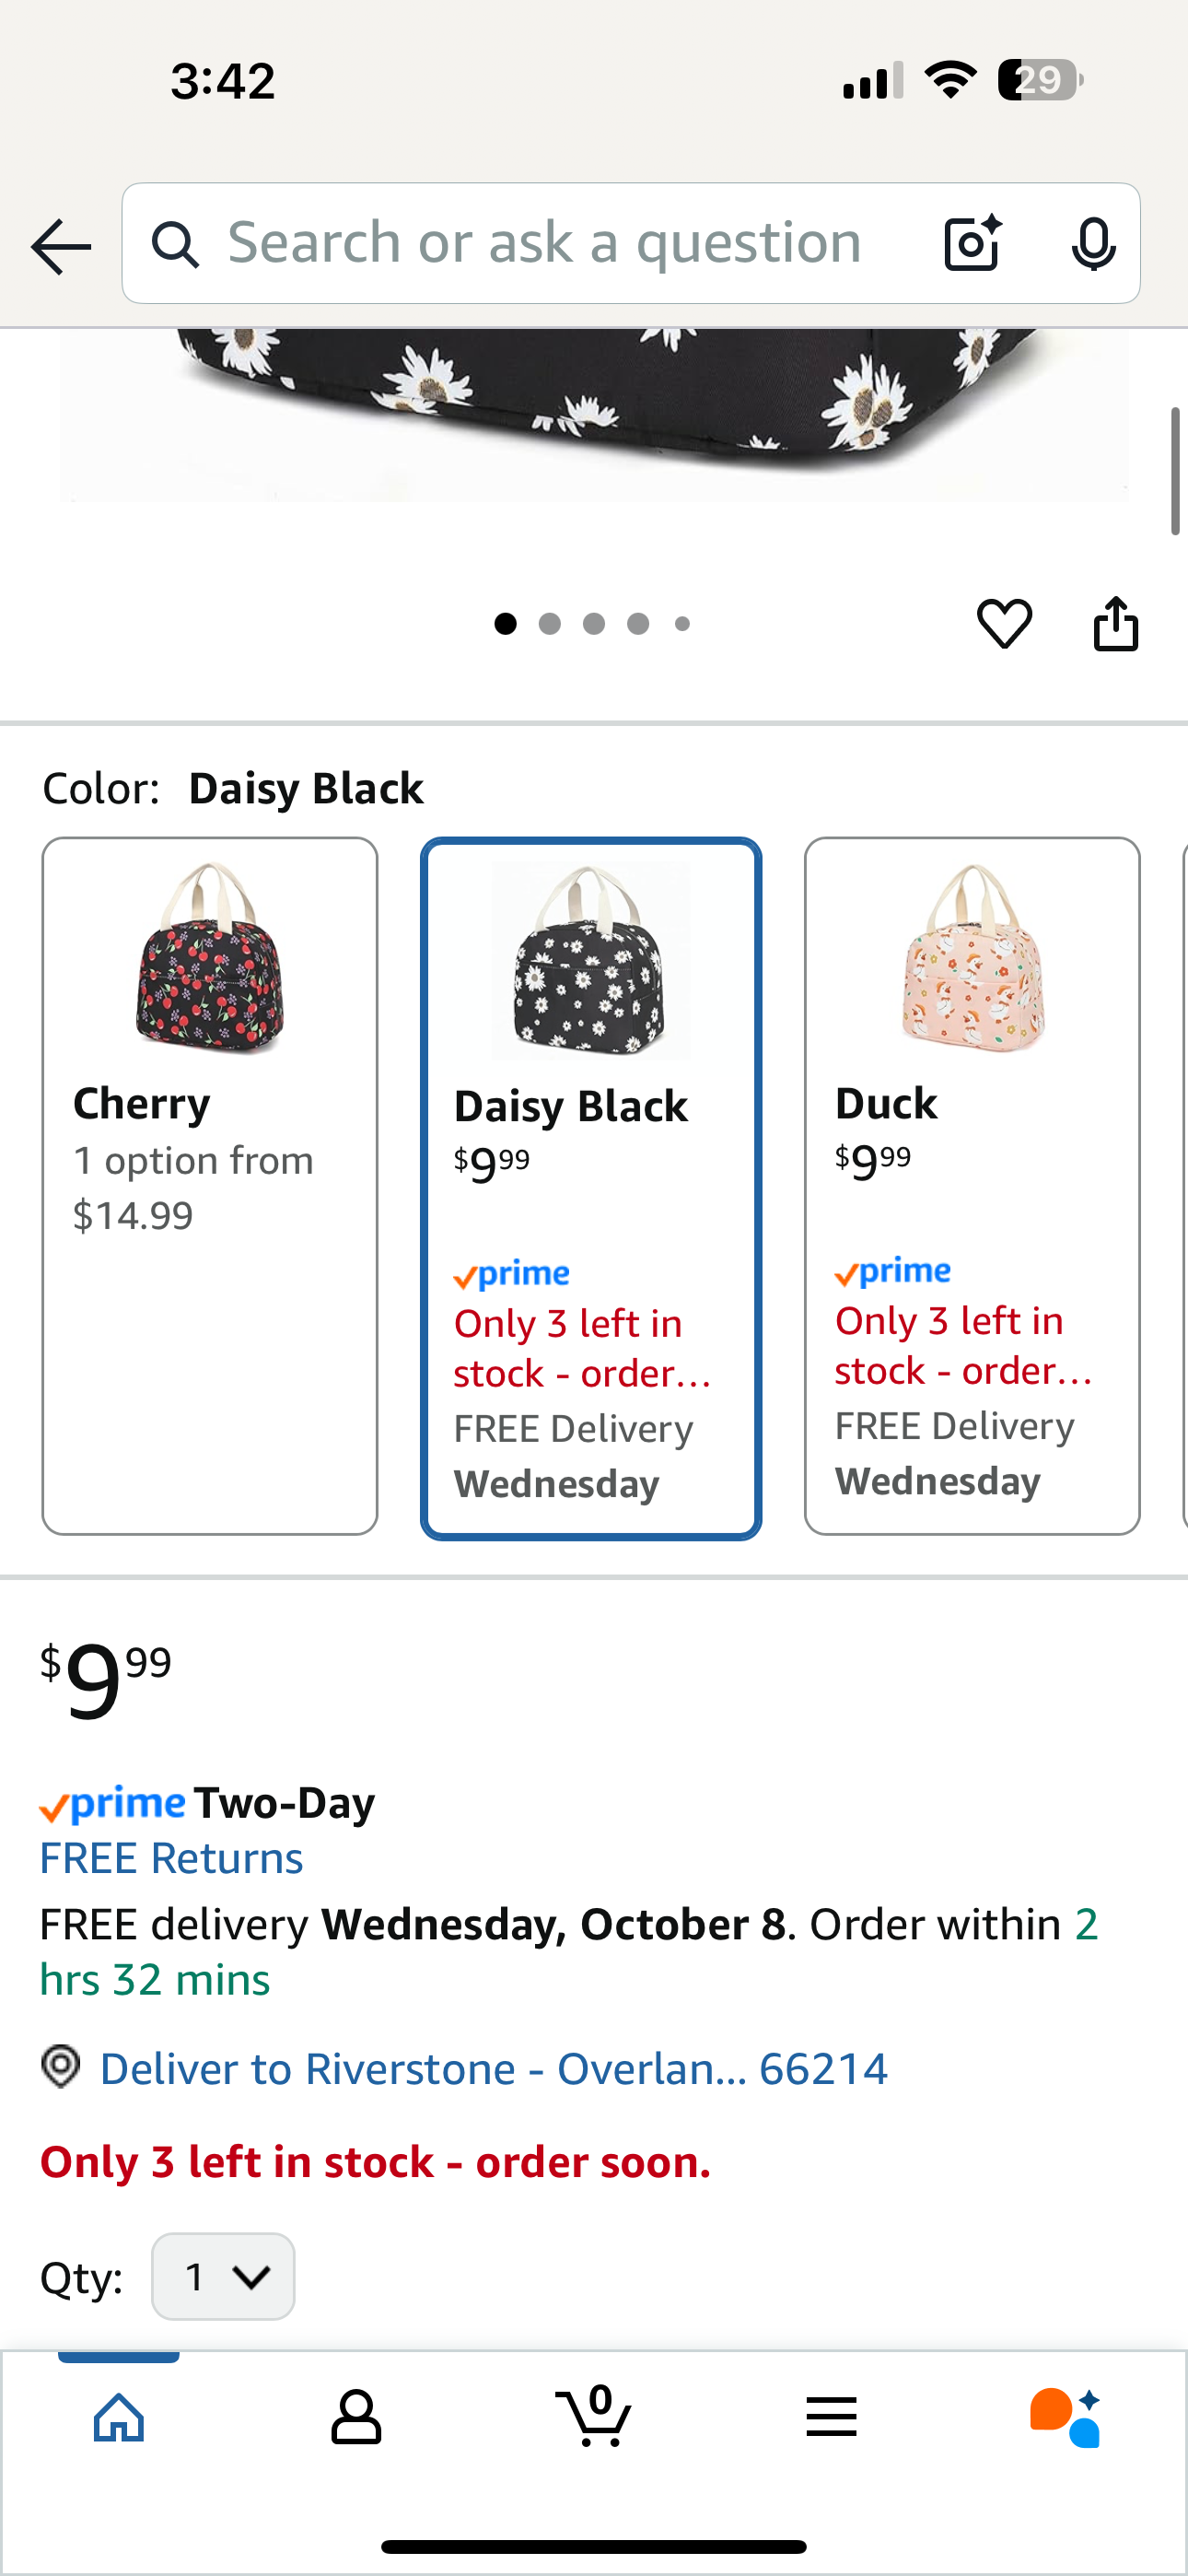Image resolution: width=1188 pixels, height=2576 pixels.
Task: Open the Qty quantity dropdown
Action: [x=223, y=2276]
